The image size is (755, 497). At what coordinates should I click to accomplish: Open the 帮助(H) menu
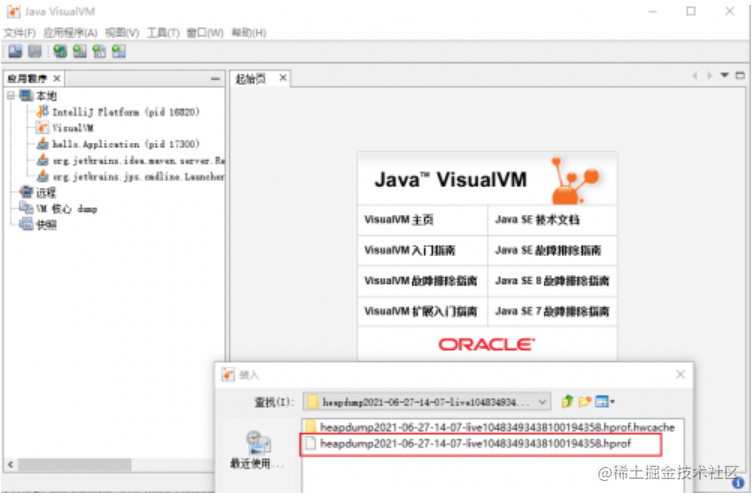(x=249, y=33)
